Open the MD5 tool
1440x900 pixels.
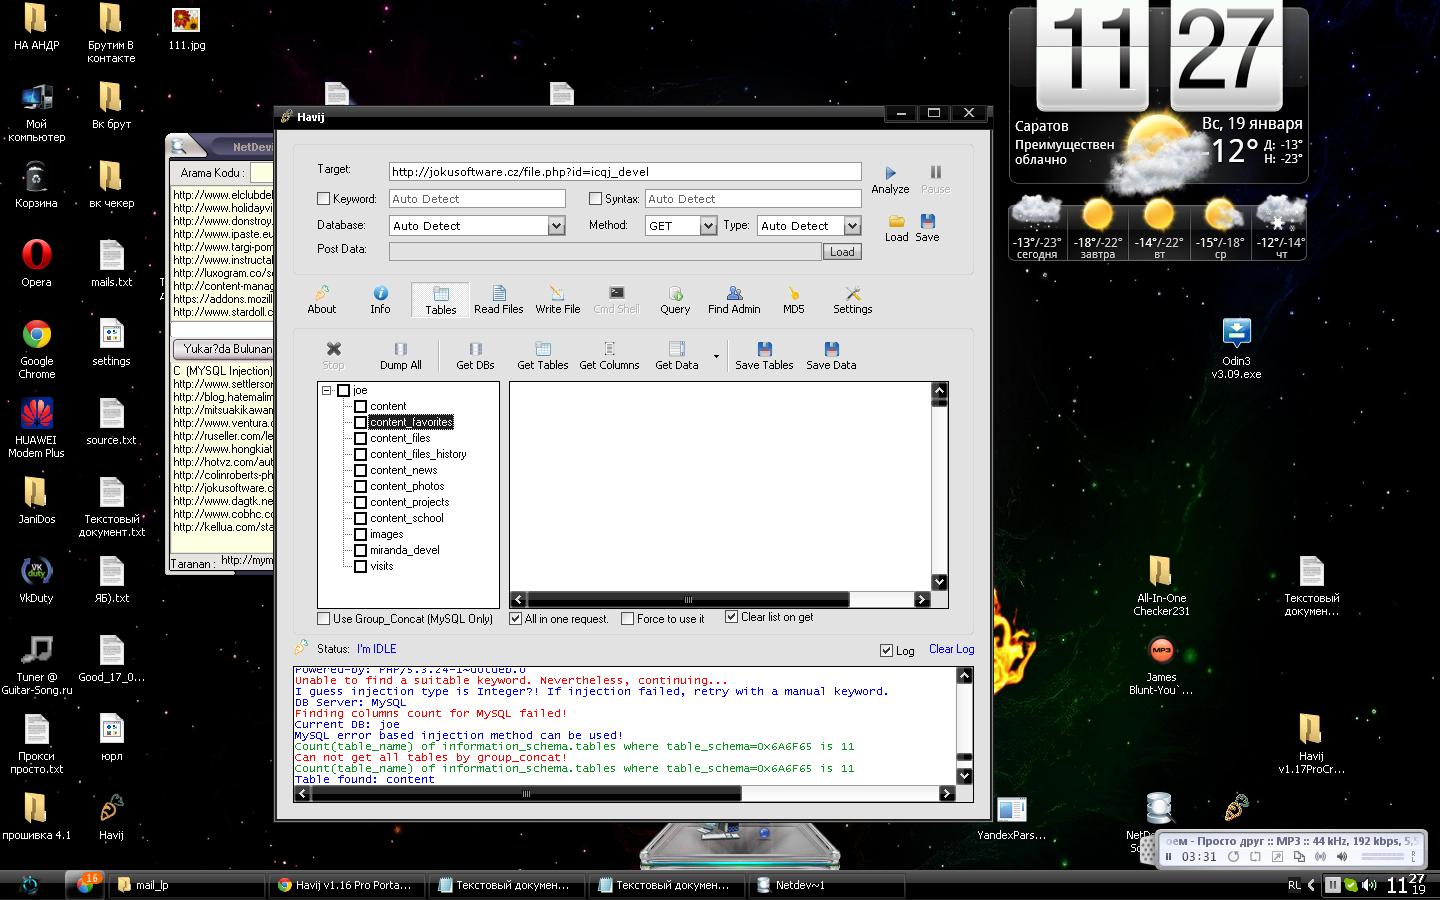793,293
